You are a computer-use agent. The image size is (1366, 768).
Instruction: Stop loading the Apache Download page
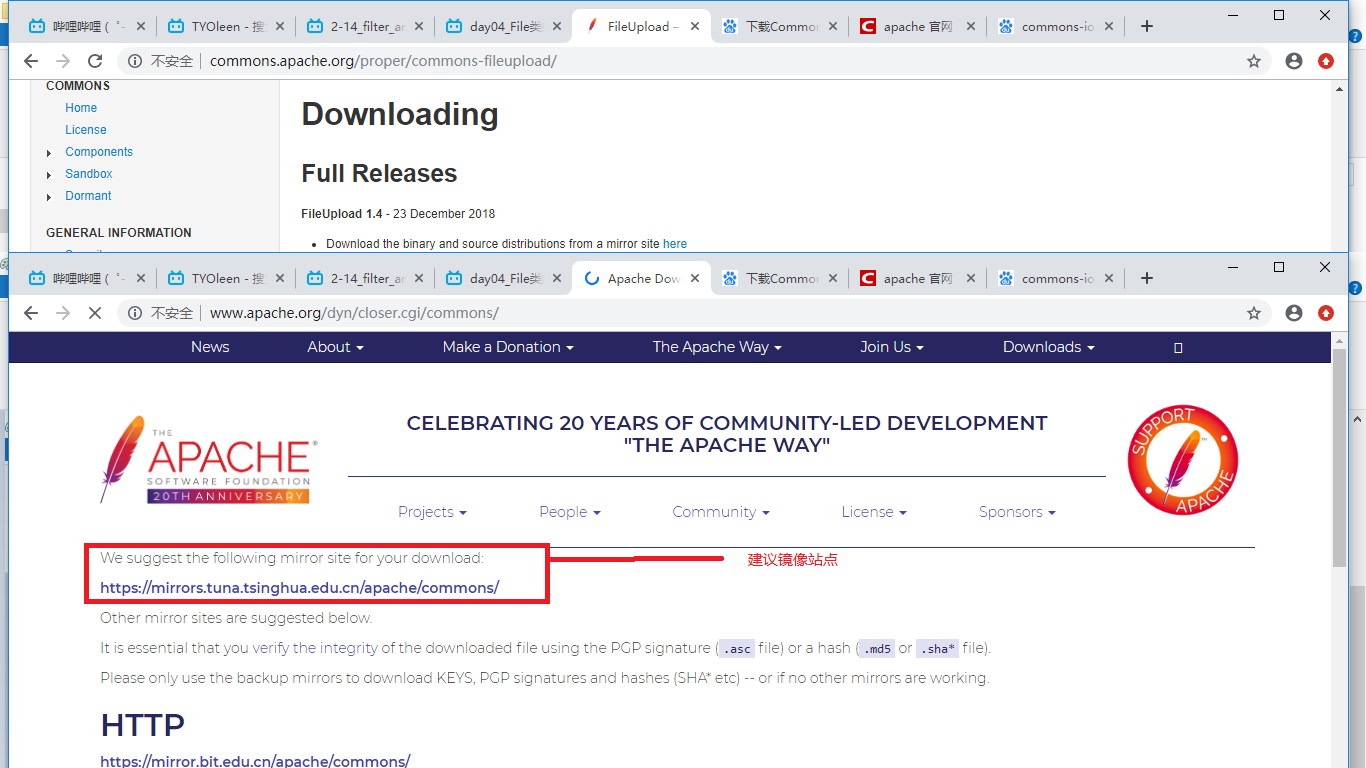pyautogui.click(x=95, y=313)
